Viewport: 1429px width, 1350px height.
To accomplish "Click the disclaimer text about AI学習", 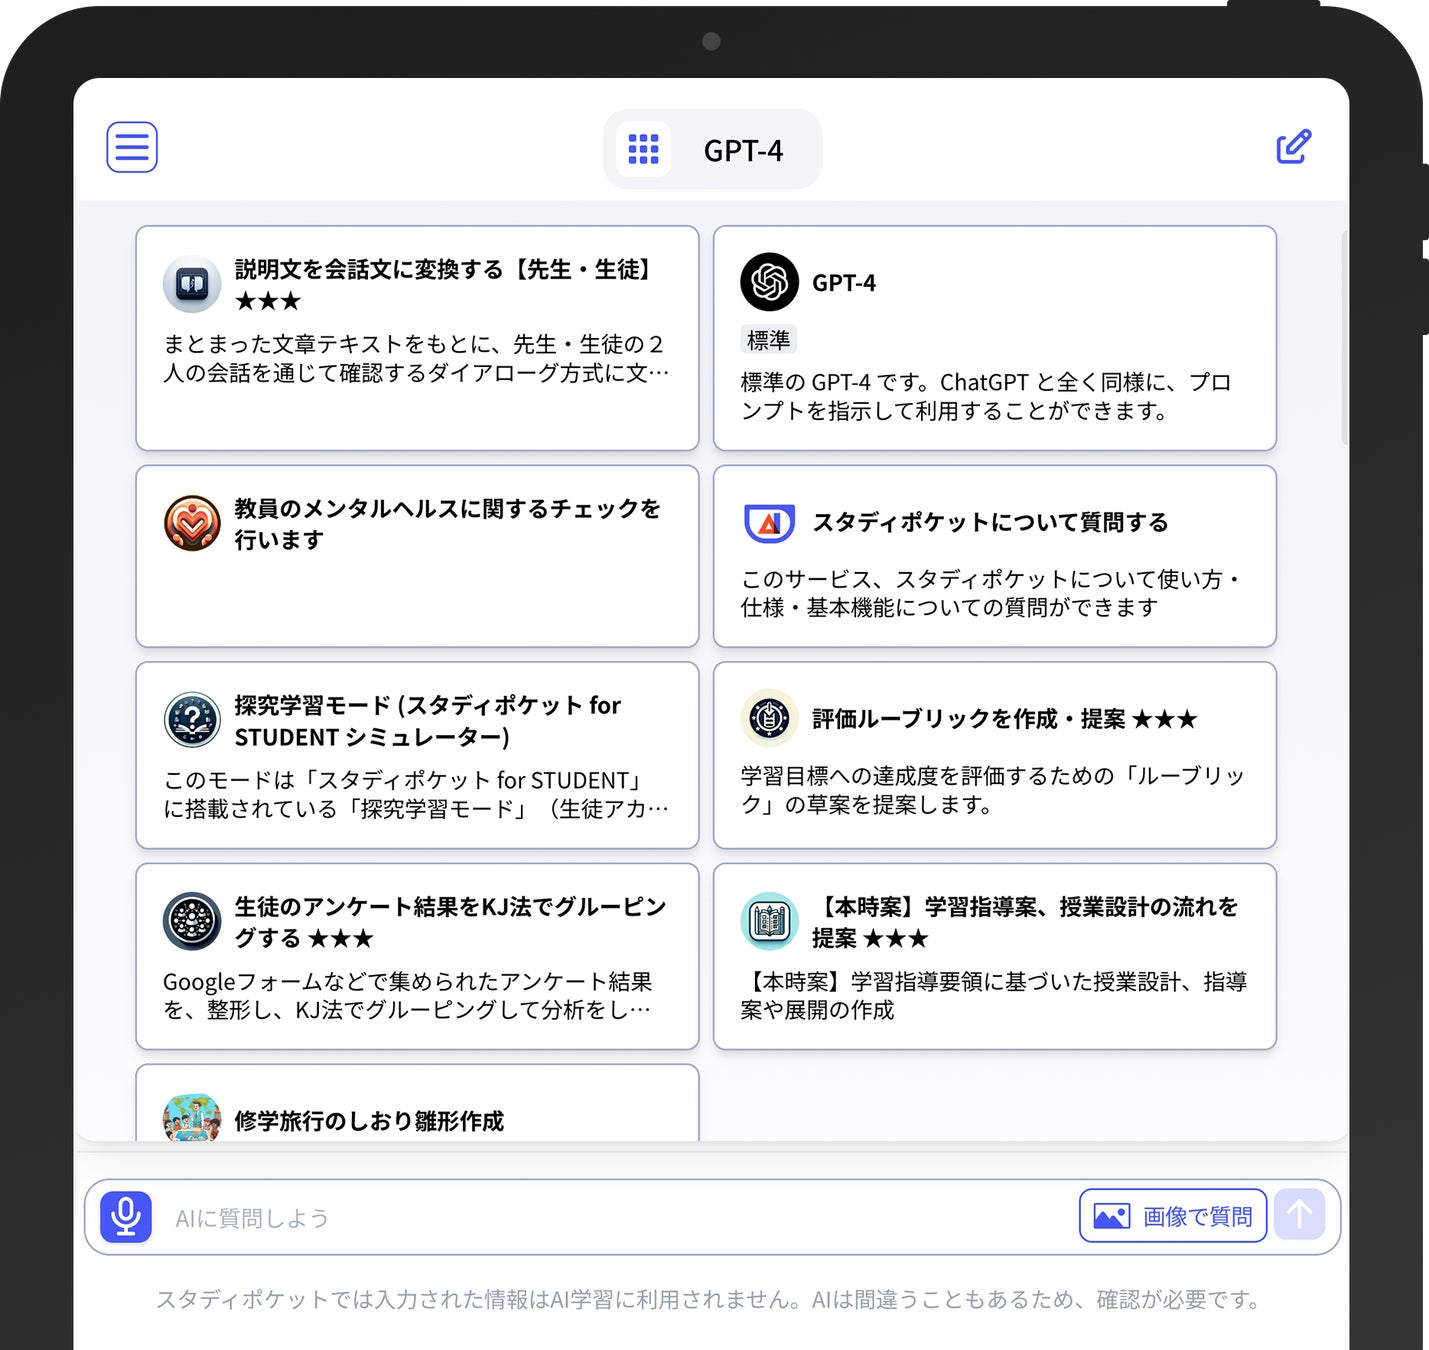I will 710,1299.
